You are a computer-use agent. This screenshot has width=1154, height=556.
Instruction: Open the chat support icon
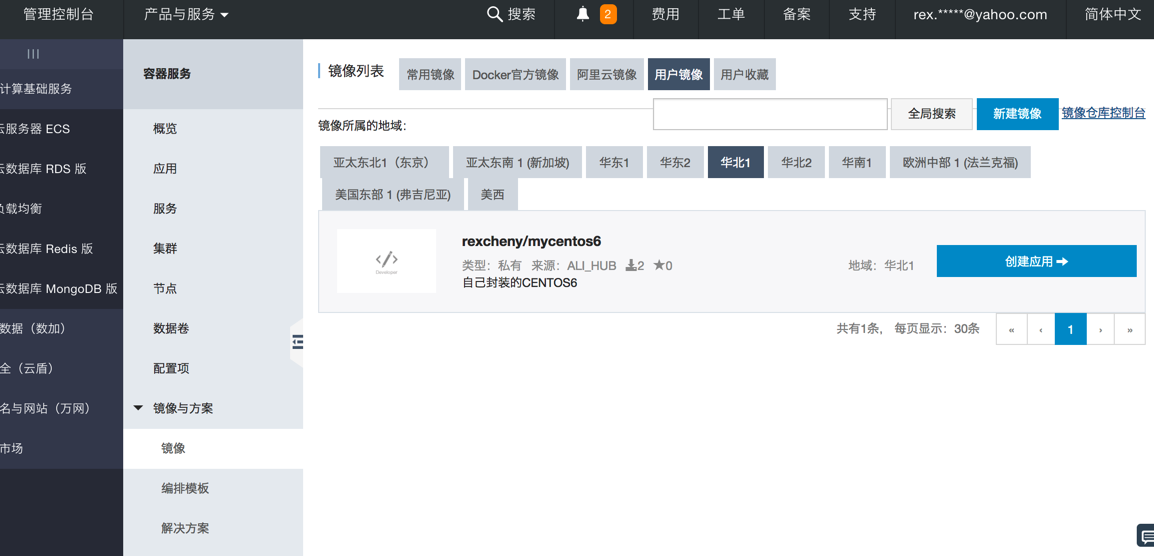(1145, 535)
